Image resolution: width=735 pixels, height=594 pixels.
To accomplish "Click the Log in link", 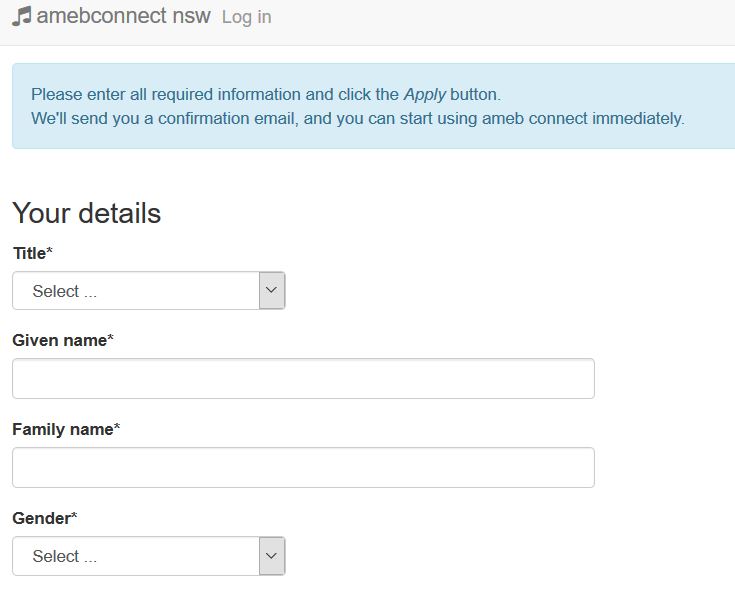I will click(x=246, y=17).
